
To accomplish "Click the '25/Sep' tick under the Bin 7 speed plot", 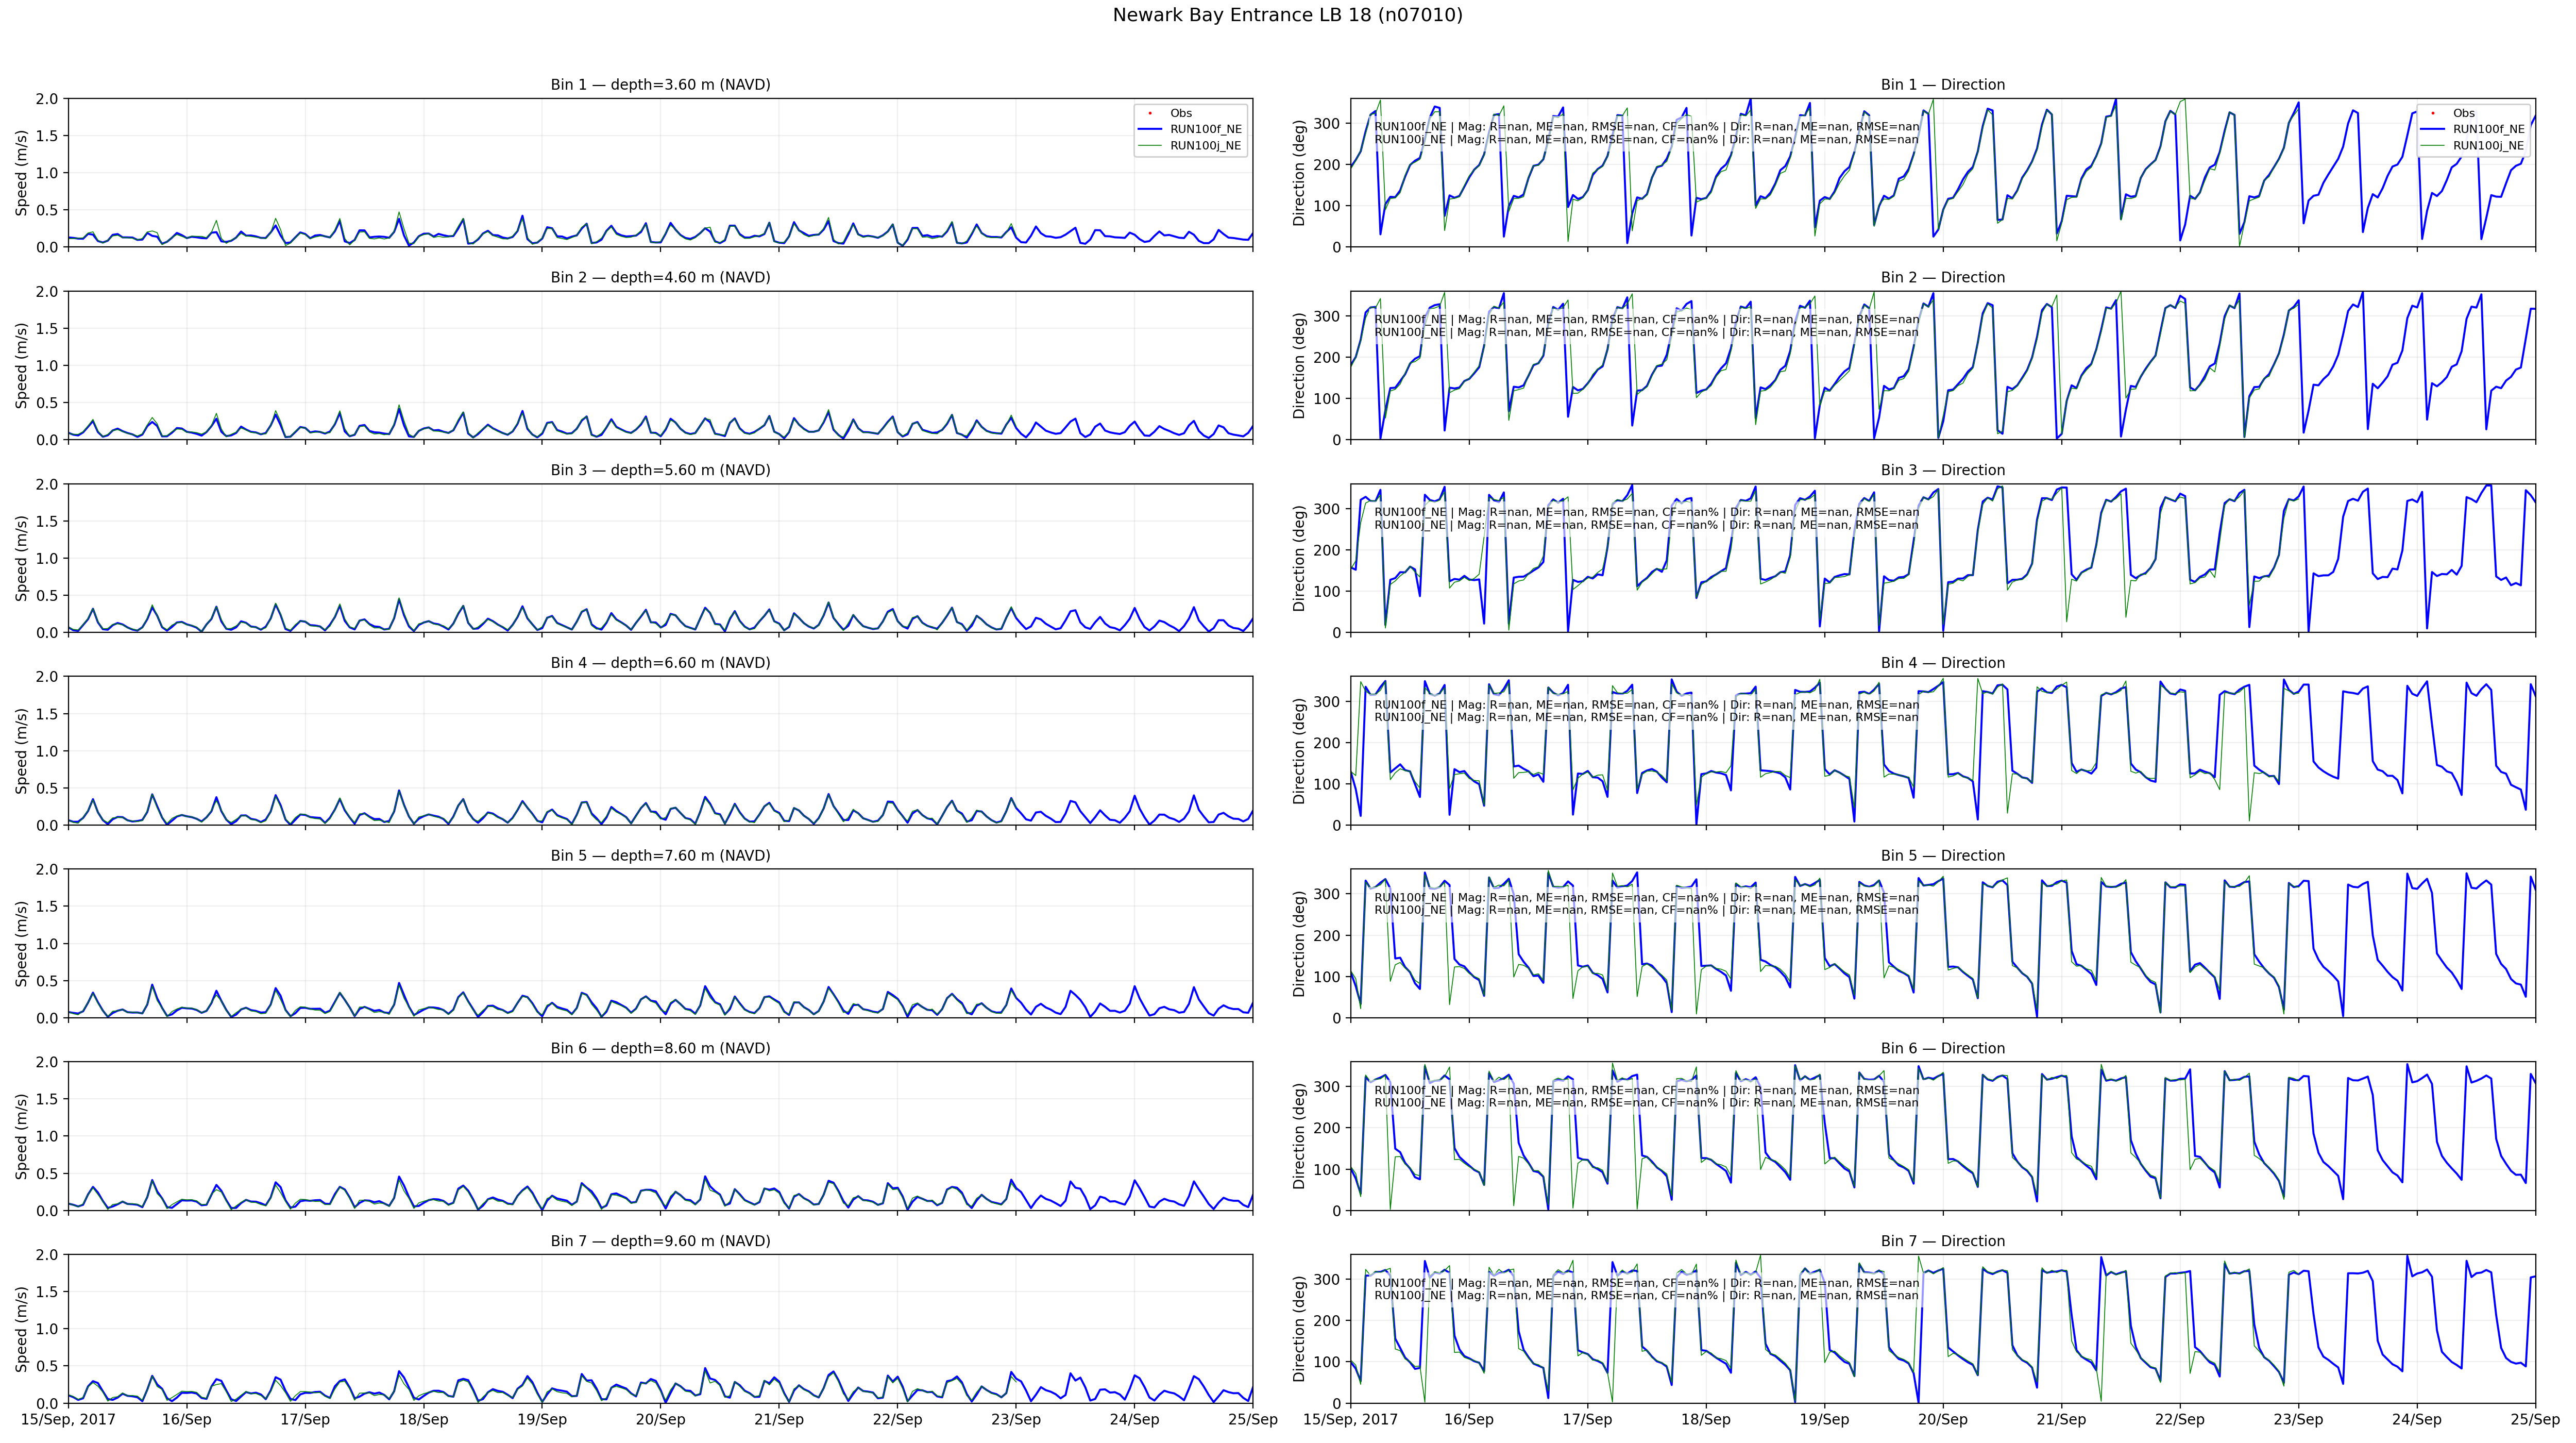I will [x=1253, y=1420].
